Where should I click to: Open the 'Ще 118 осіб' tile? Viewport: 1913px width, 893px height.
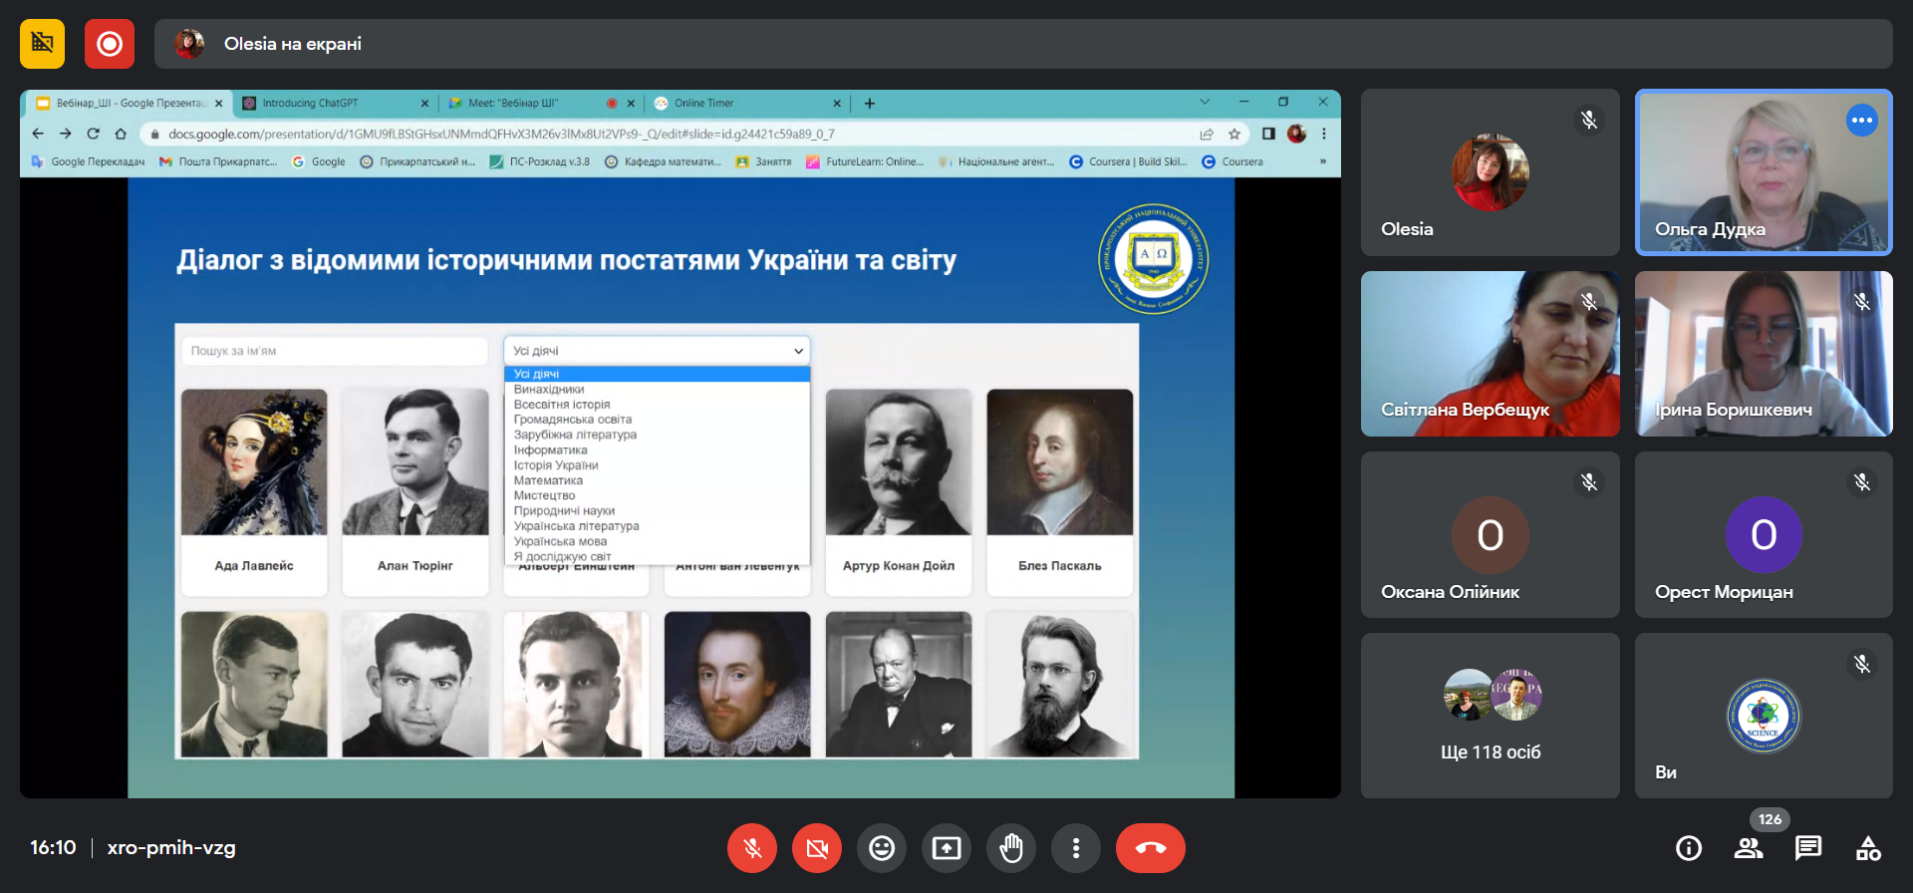pyautogui.click(x=1489, y=715)
